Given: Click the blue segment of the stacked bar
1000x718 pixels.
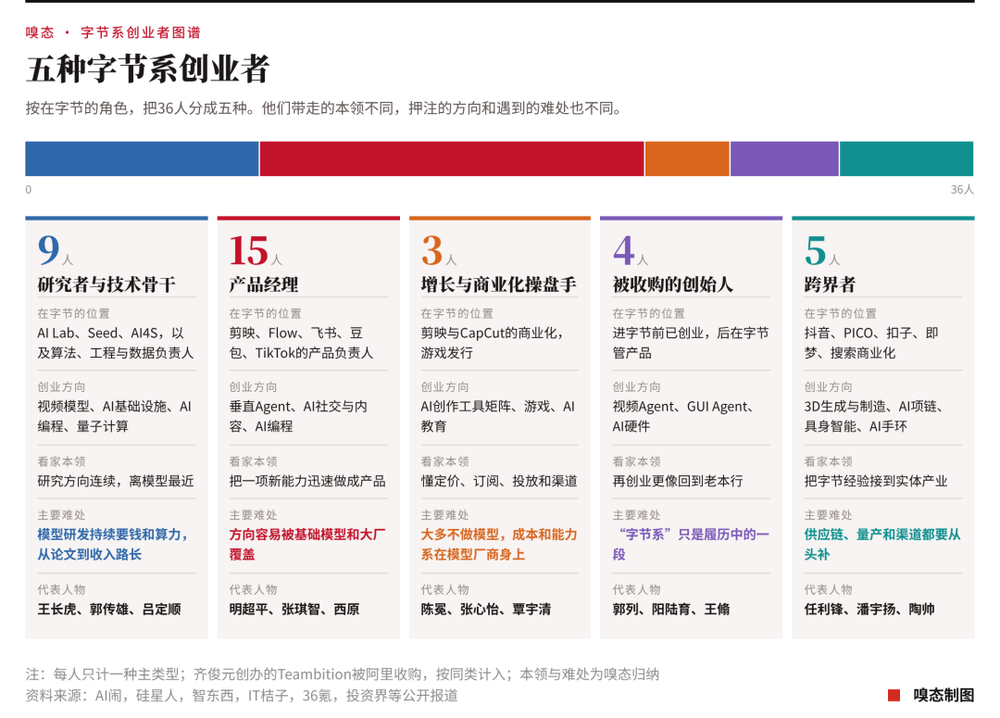Looking at the screenshot, I should pos(142,159).
